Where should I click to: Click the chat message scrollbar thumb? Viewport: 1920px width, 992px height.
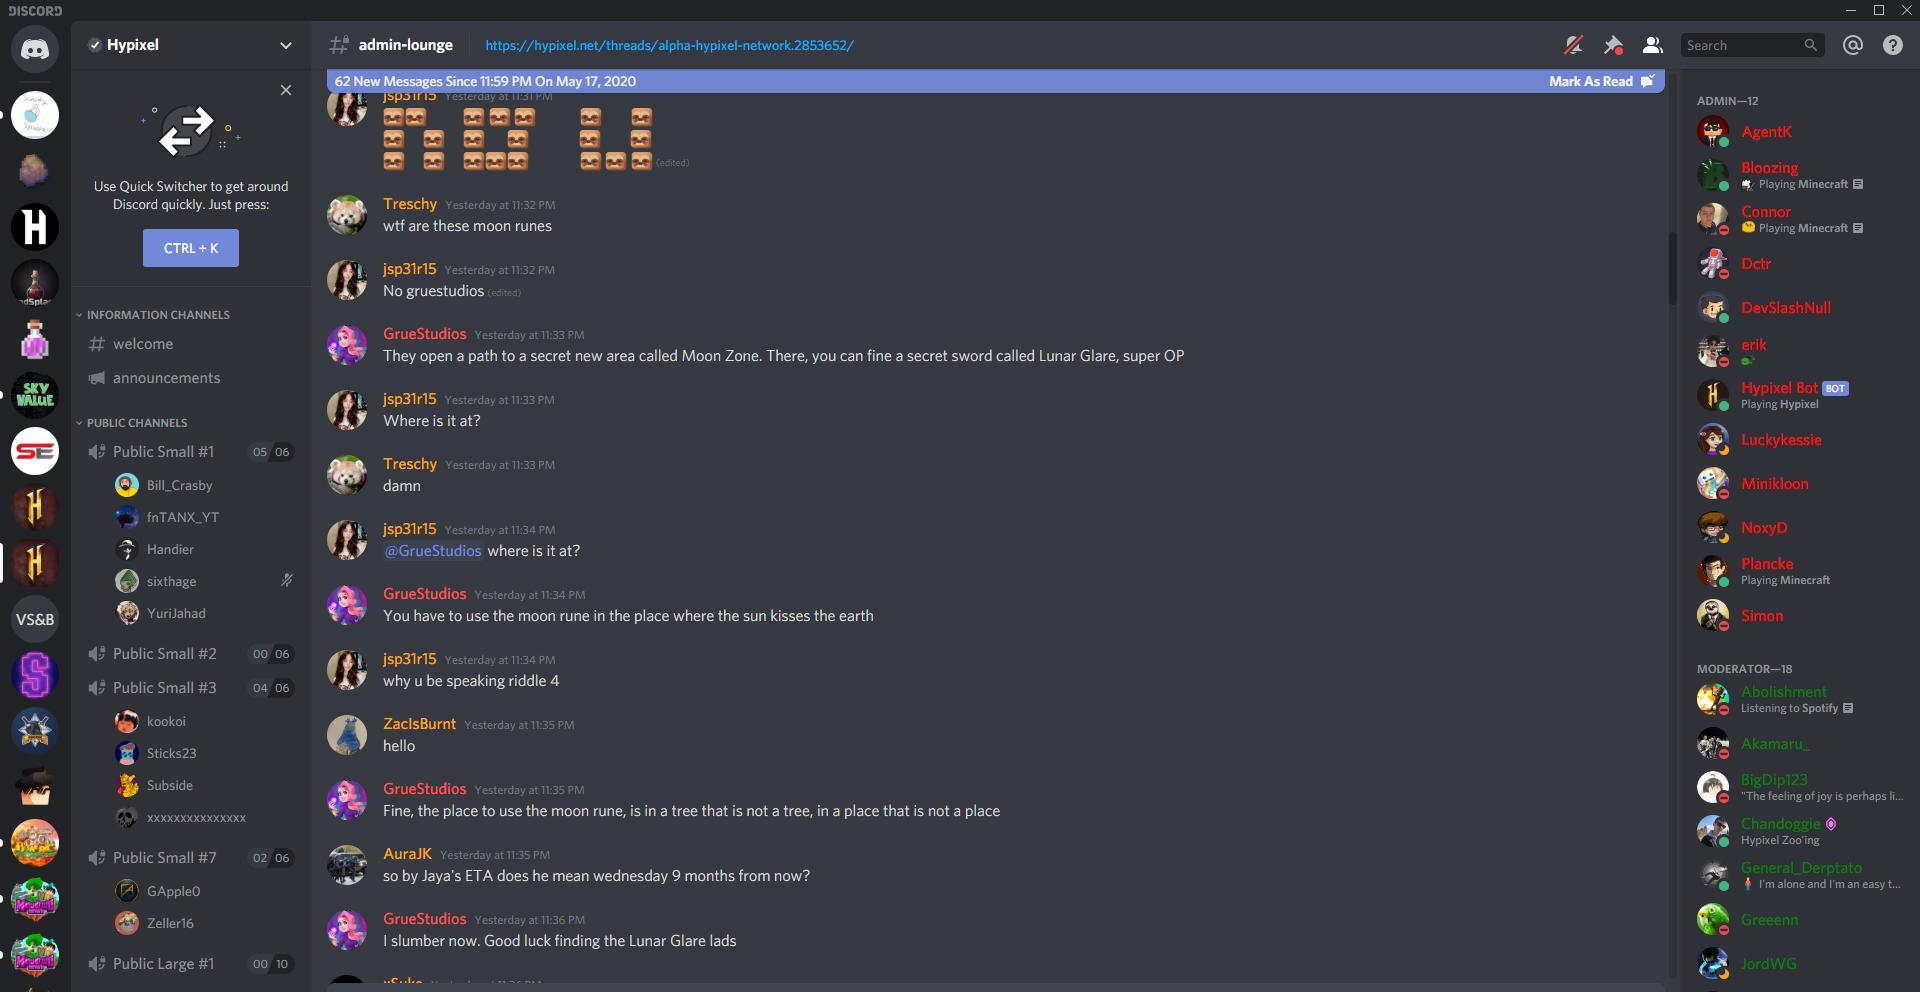click(x=1671, y=268)
